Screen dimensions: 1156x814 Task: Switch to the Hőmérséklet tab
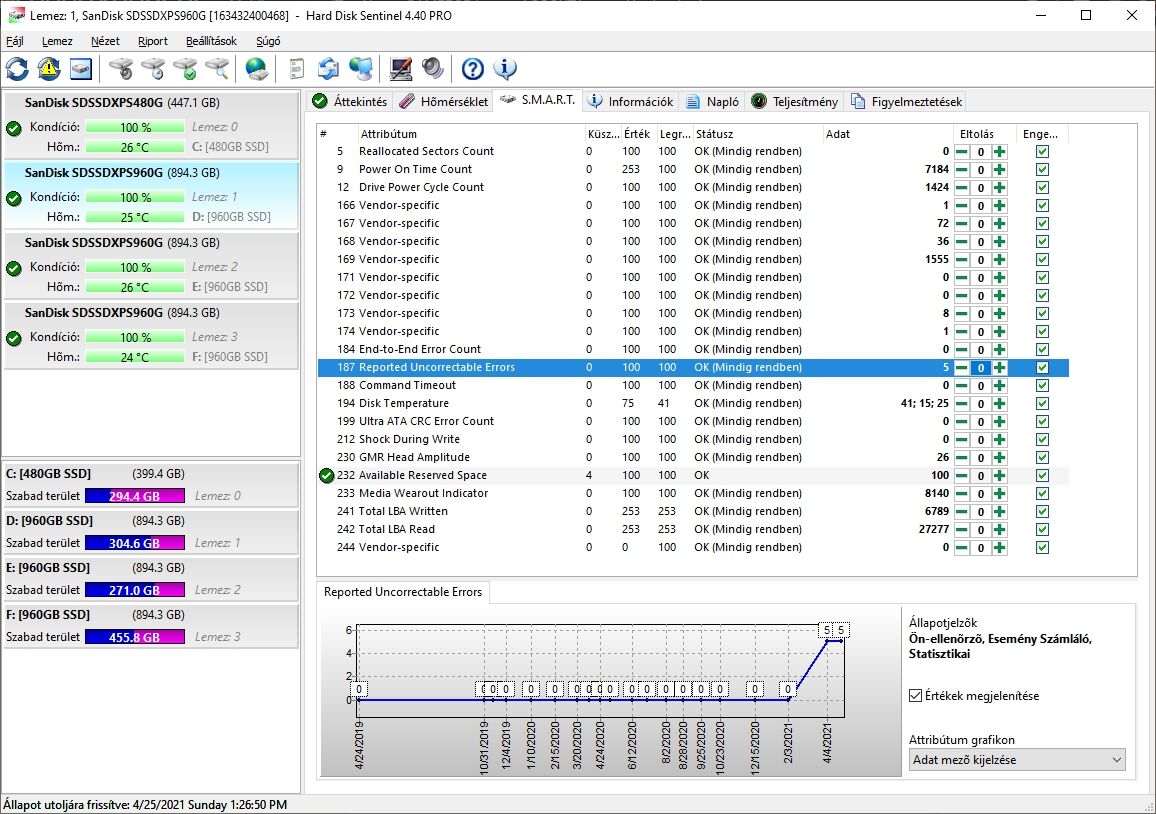coord(444,102)
